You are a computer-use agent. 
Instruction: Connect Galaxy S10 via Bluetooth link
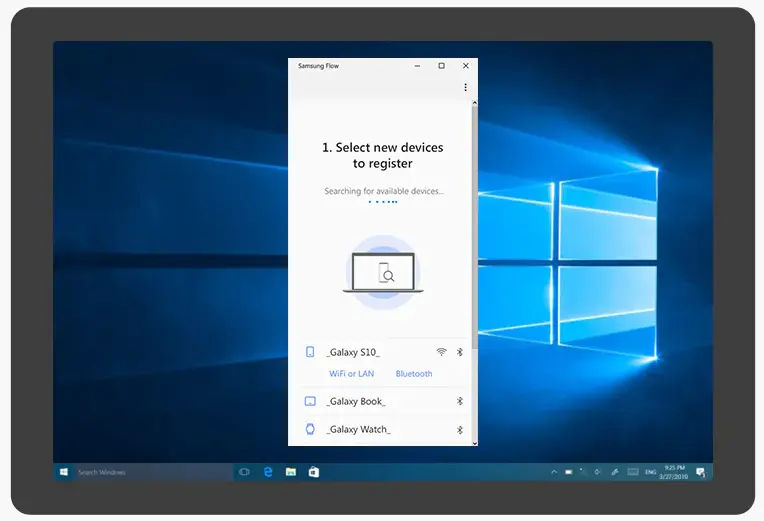pyautogui.click(x=414, y=374)
